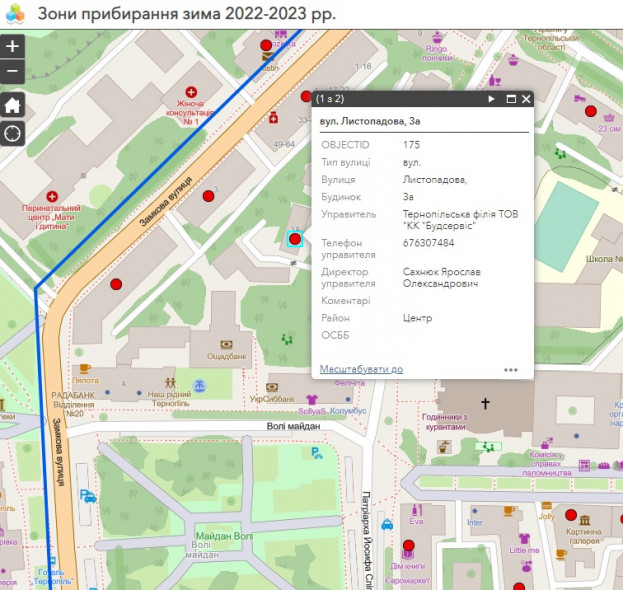Click the 'Масштабувати до' link

tap(361, 369)
